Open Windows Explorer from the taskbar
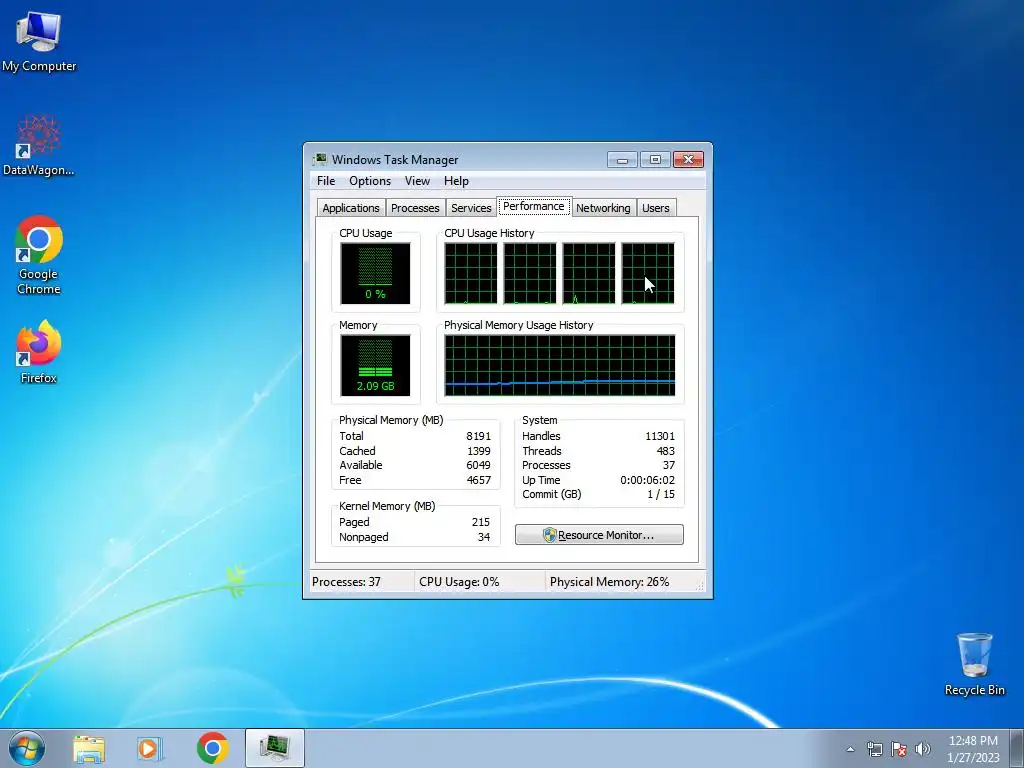This screenshot has height=768, width=1024. pyautogui.click(x=89, y=749)
